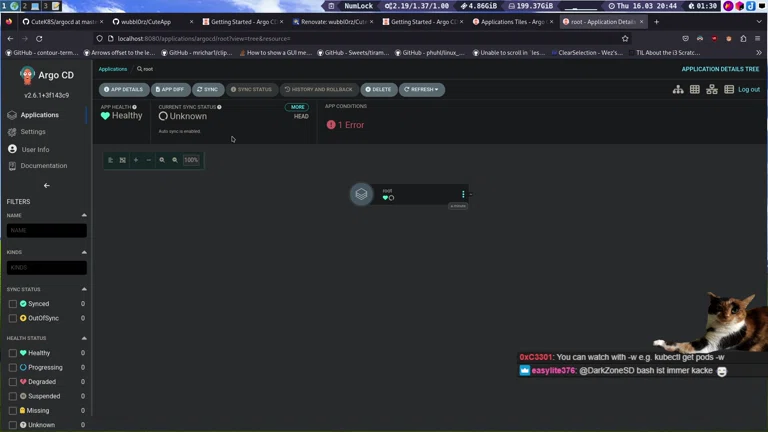
Task: Check the Healthy health status filter
Action: pyautogui.click(x=13, y=353)
